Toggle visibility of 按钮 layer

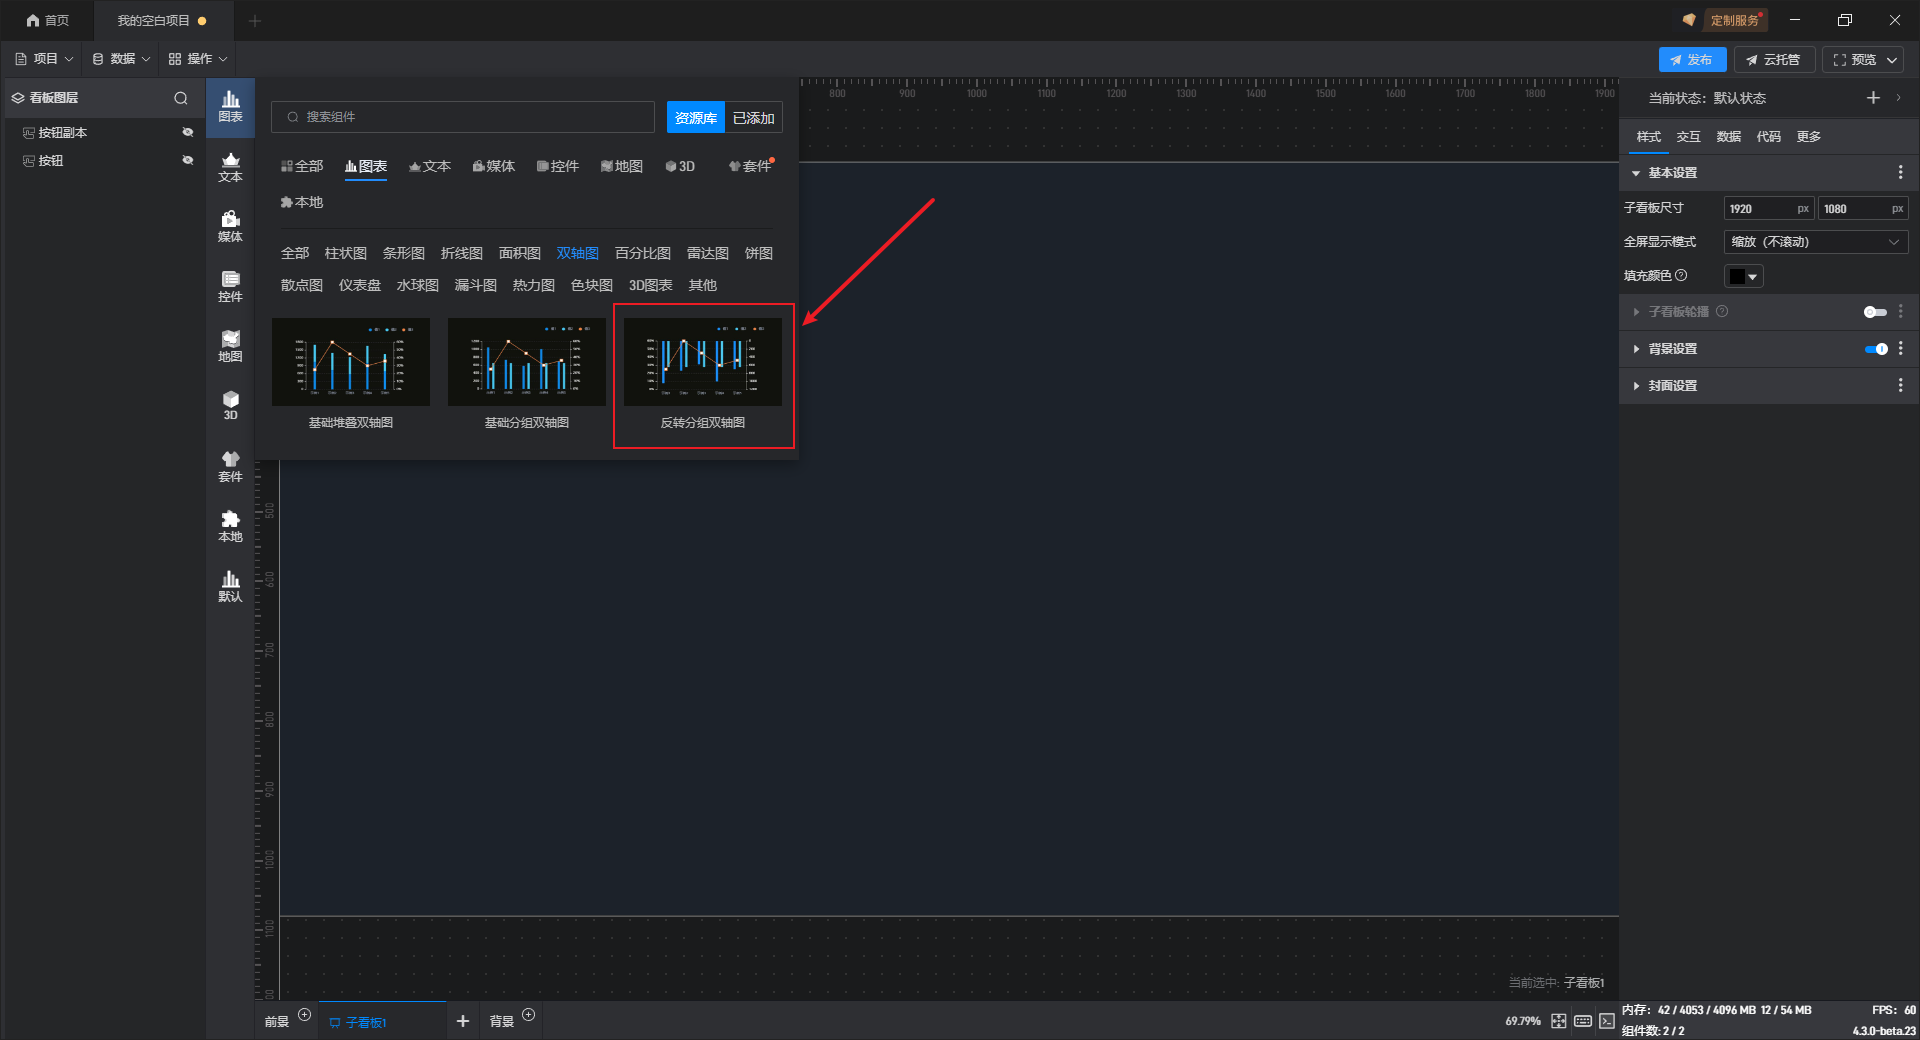click(187, 161)
